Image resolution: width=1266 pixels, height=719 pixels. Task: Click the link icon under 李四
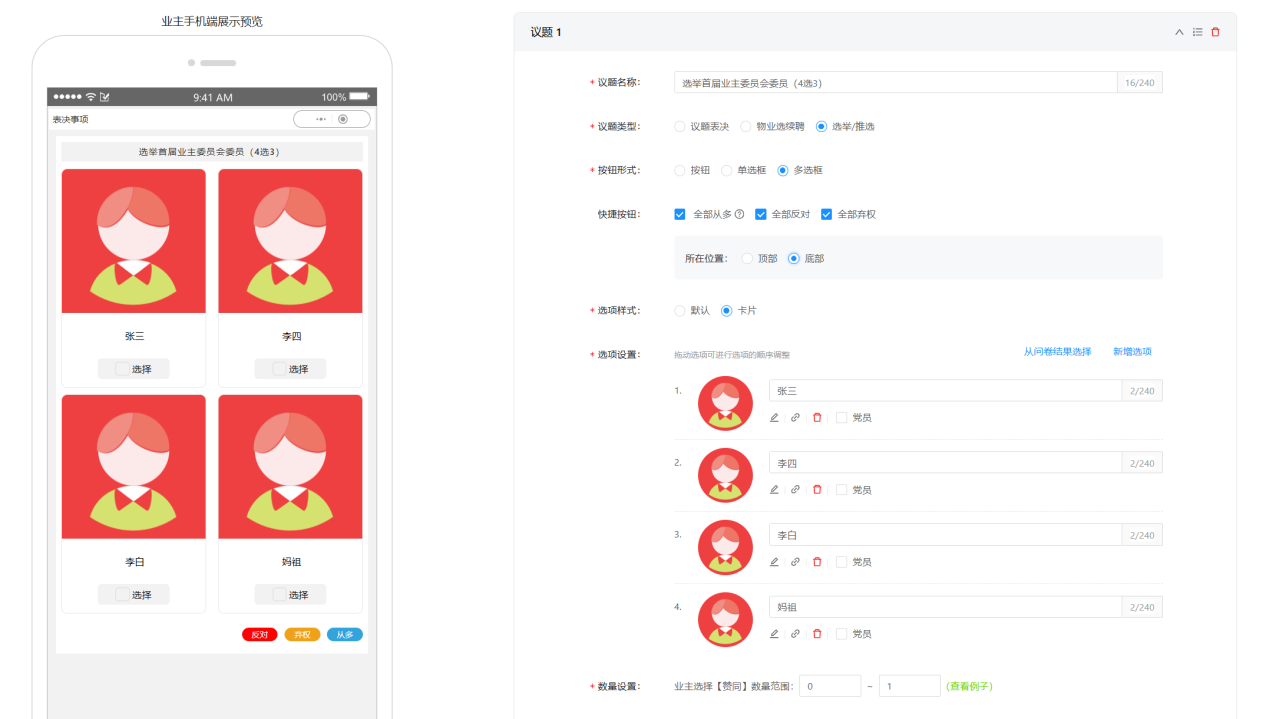tap(795, 490)
